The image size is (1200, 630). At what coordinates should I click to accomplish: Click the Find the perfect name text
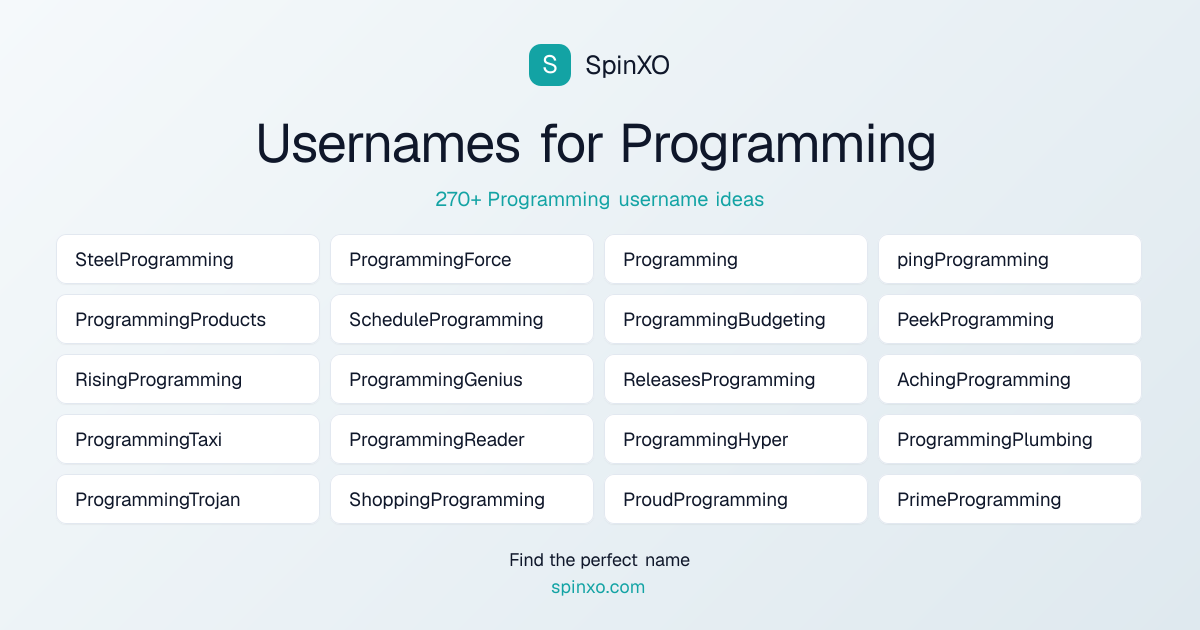[x=599, y=560]
